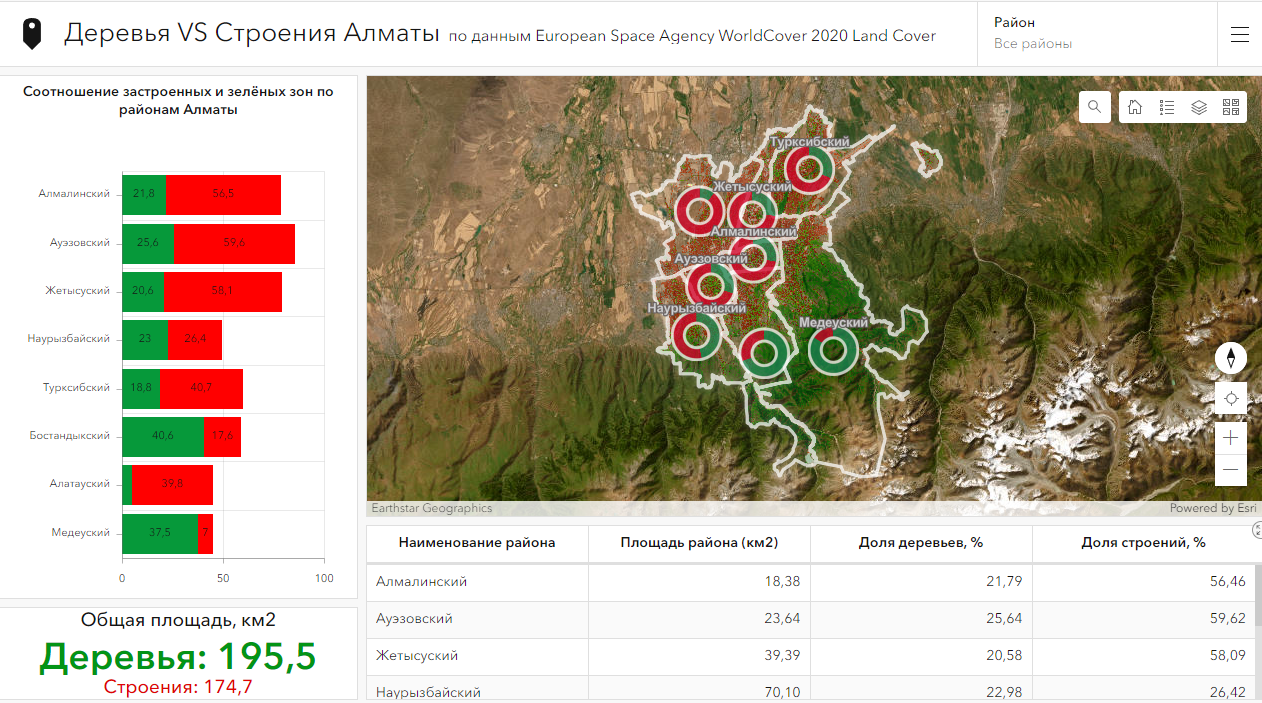Expand the table panel to full view
Viewport: 1262px width, 703px height.
coord(1256,532)
